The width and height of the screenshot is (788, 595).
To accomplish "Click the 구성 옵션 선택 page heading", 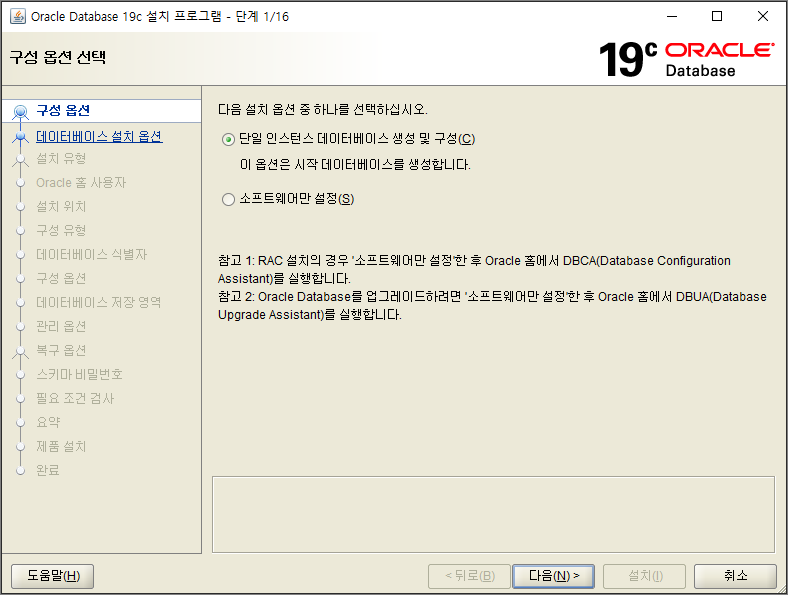I will pos(58,57).
